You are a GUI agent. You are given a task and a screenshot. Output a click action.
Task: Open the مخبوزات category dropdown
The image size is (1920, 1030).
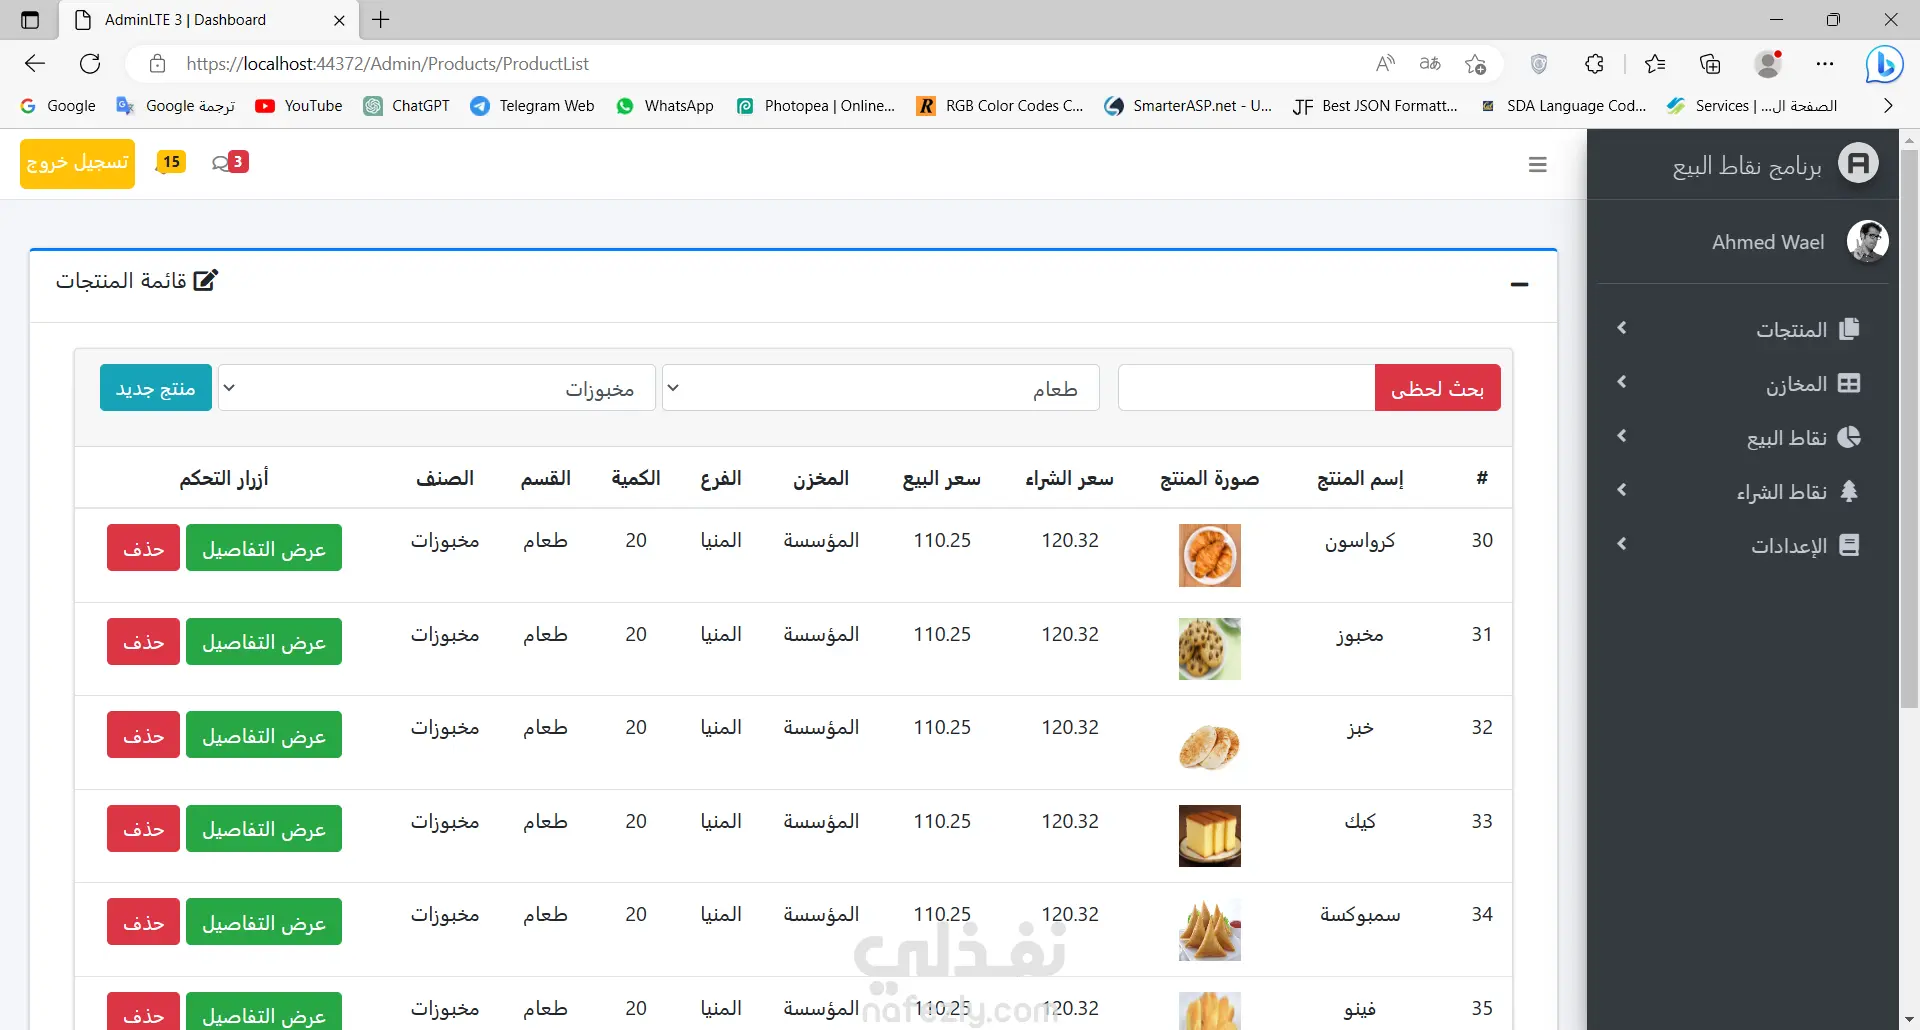click(436, 388)
